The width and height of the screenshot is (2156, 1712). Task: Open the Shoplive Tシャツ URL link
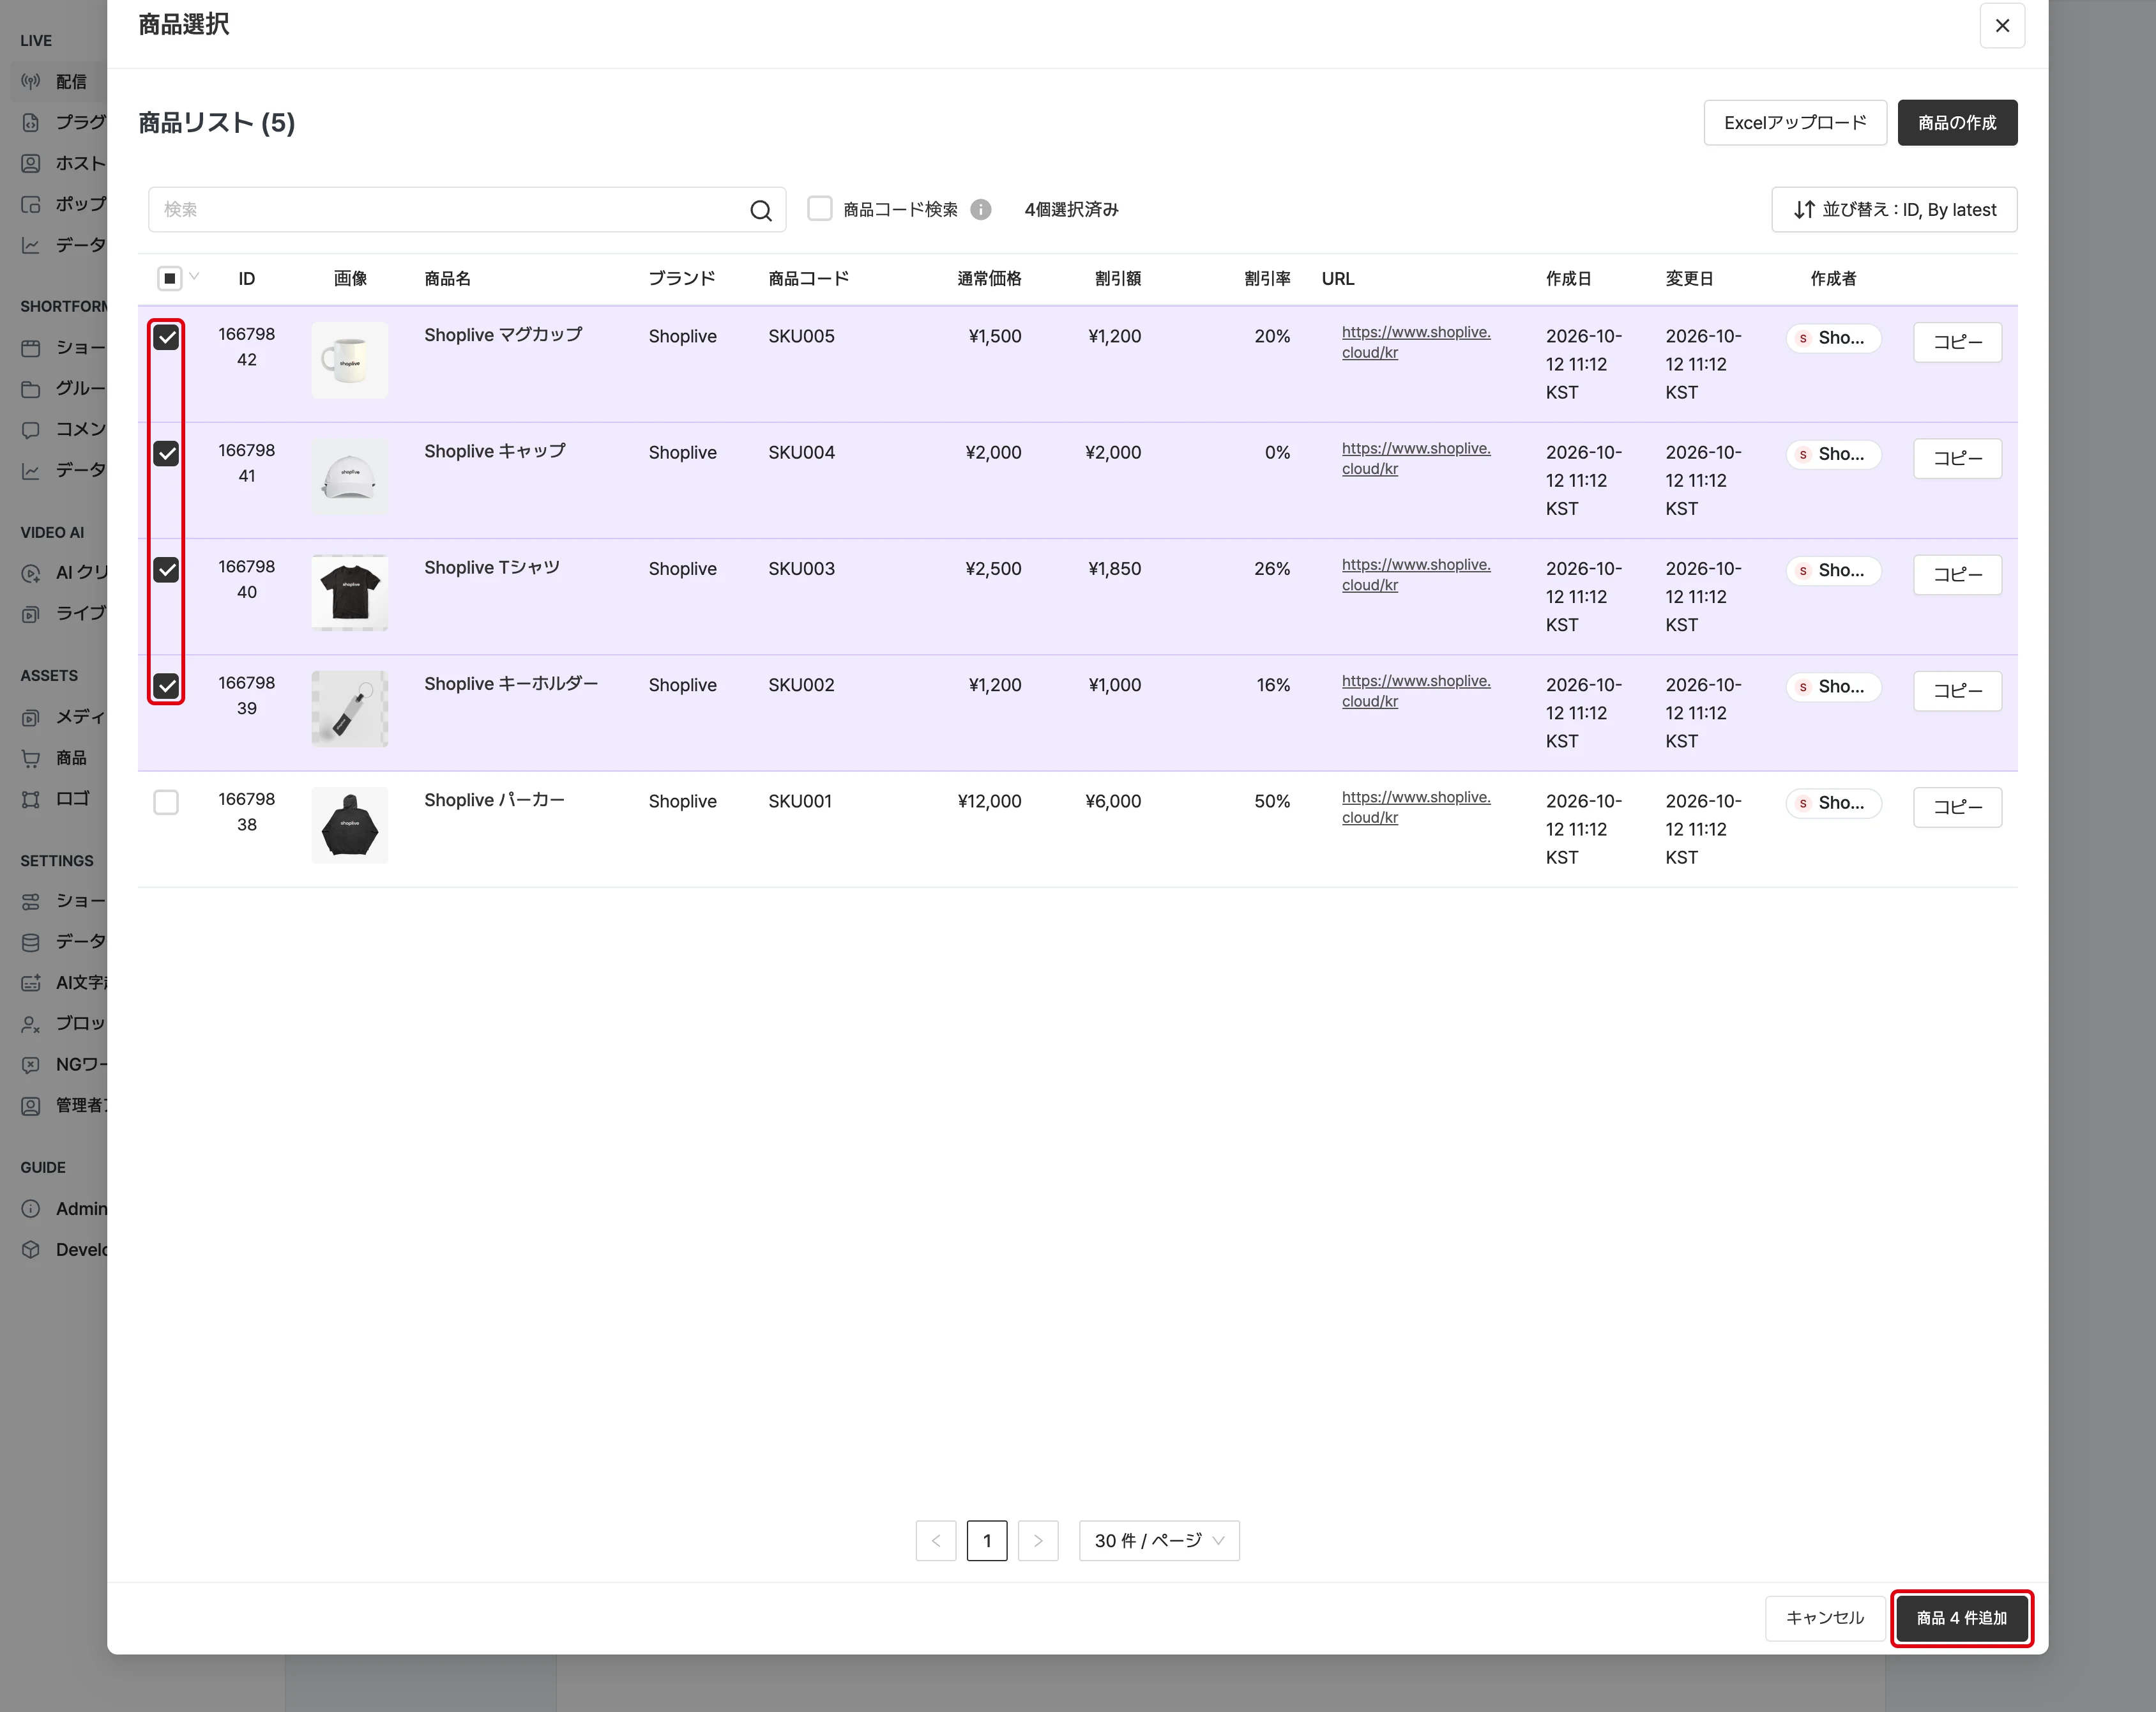pos(1415,574)
